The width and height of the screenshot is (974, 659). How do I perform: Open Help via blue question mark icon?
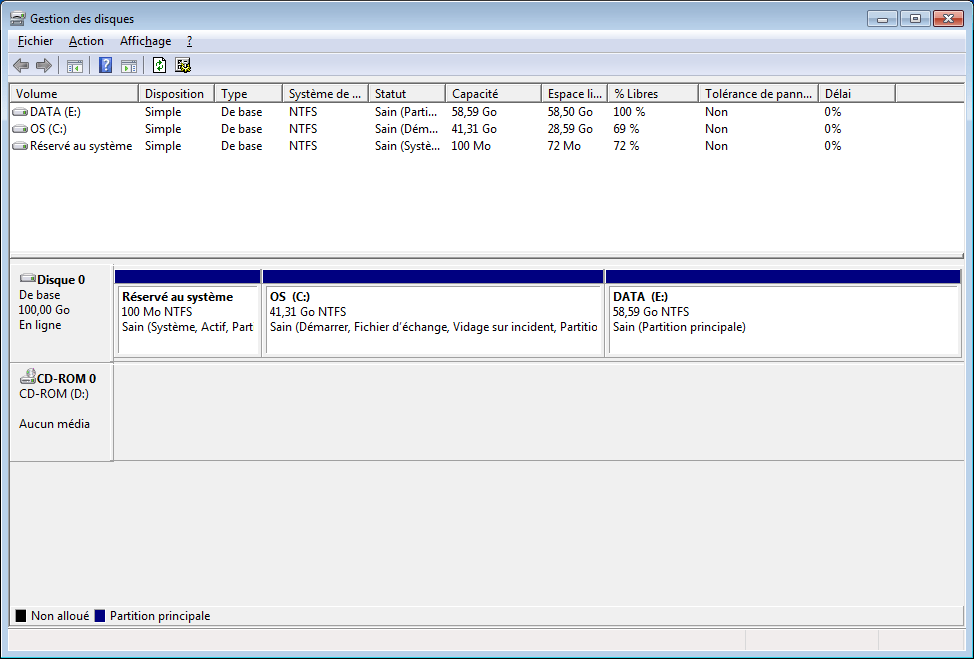coord(106,65)
